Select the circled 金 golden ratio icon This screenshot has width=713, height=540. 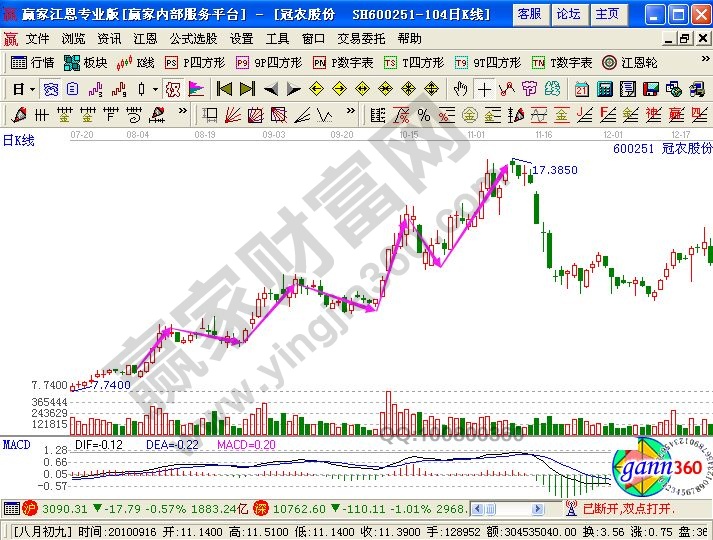[470, 115]
